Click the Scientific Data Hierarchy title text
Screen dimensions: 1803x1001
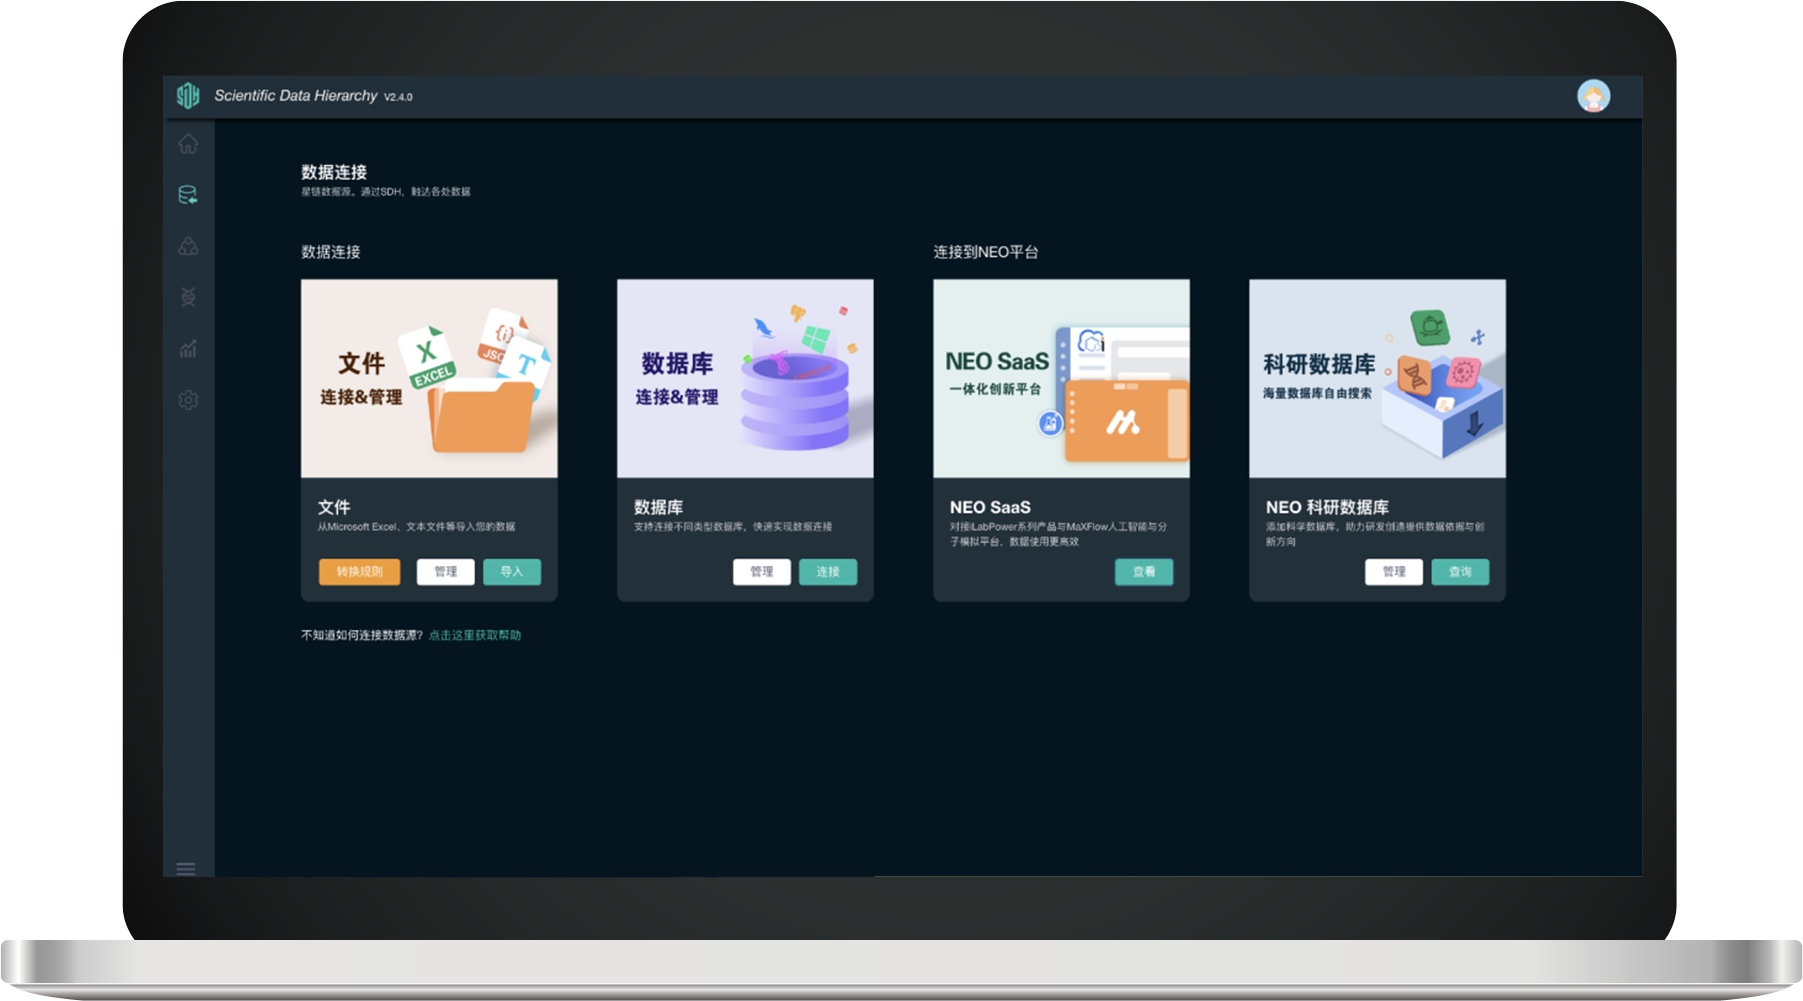pos(296,96)
